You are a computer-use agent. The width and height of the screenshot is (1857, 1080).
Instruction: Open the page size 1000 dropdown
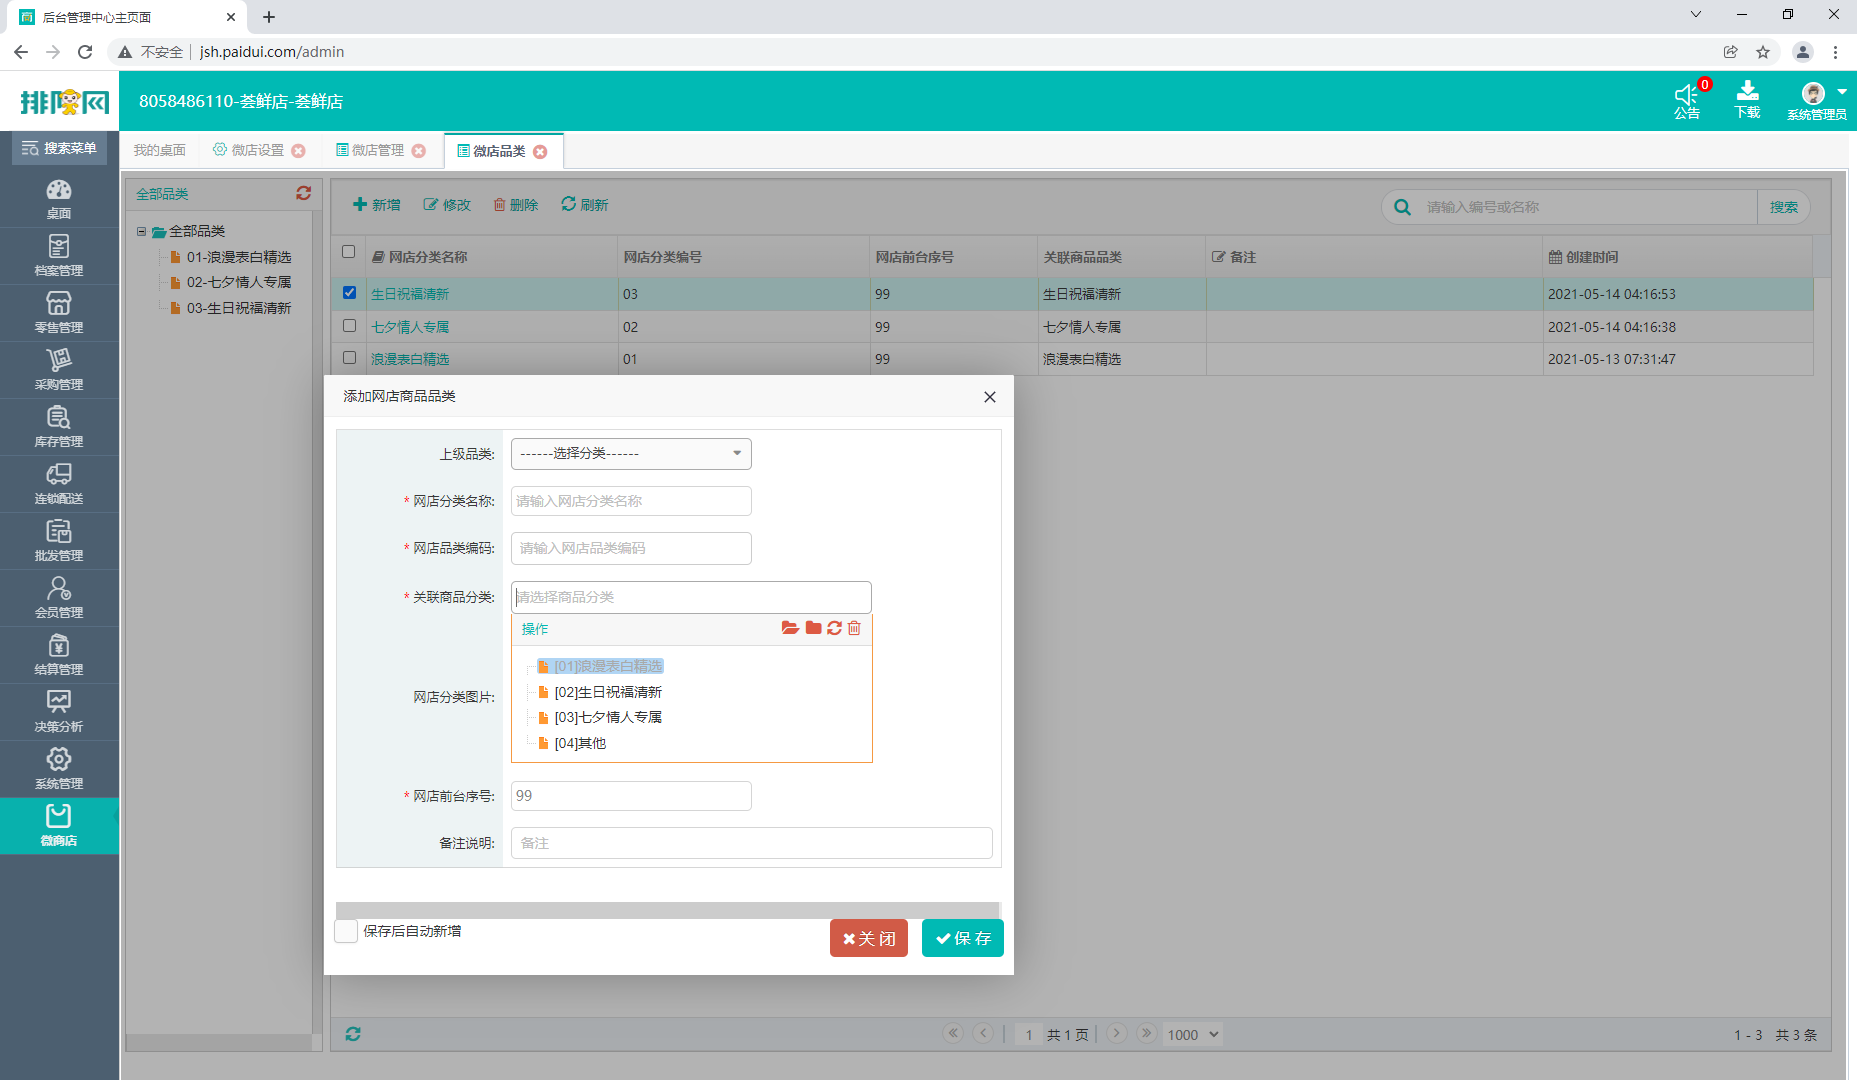point(1193,1034)
